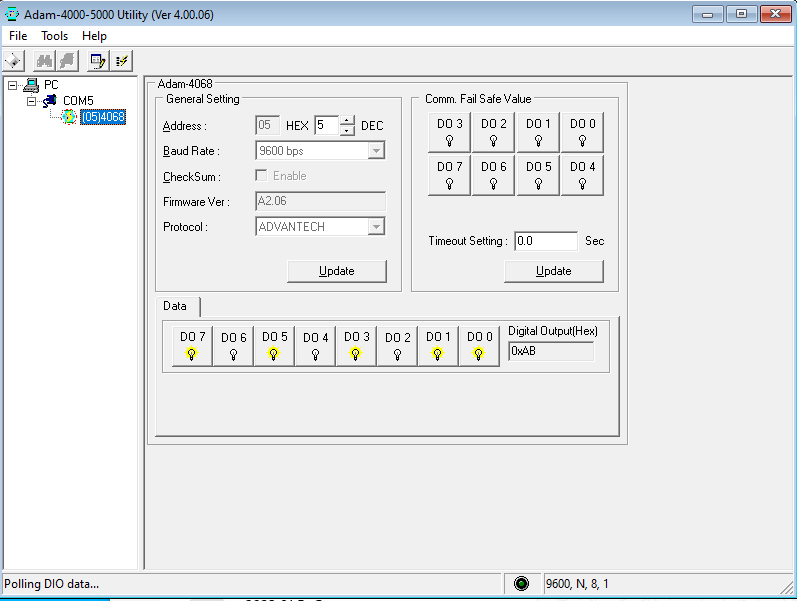Select the COM5 tree label

pyautogui.click(x=78, y=101)
